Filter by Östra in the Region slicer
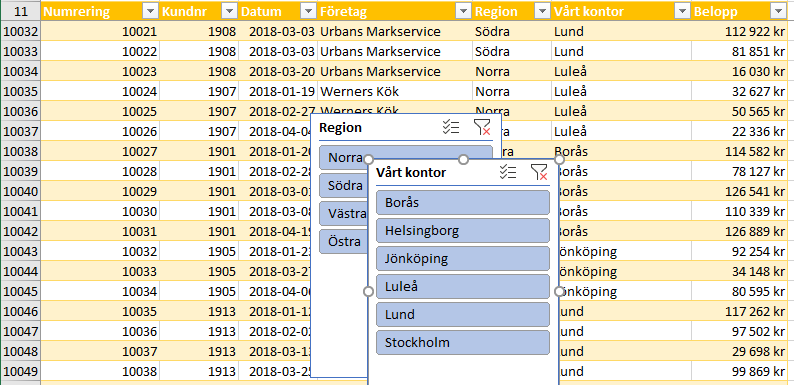794x385 pixels. point(343,242)
